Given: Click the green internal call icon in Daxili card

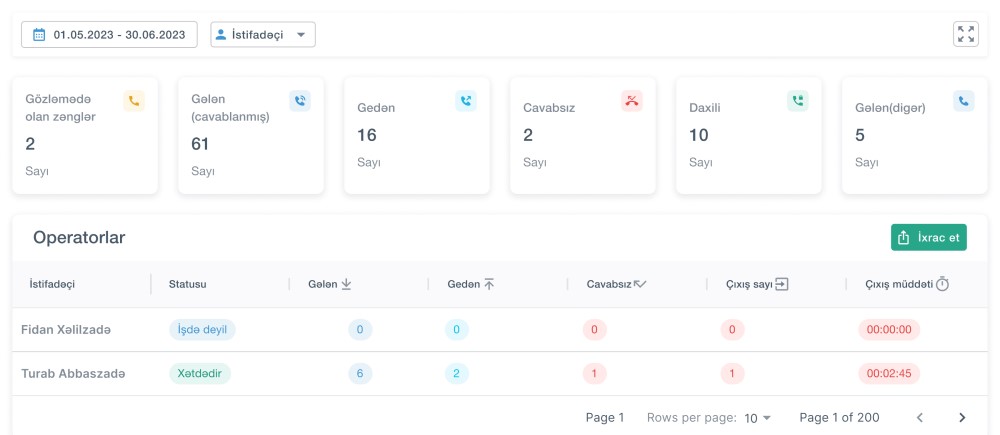Looking at the screenshot, I should click(797, 100).
